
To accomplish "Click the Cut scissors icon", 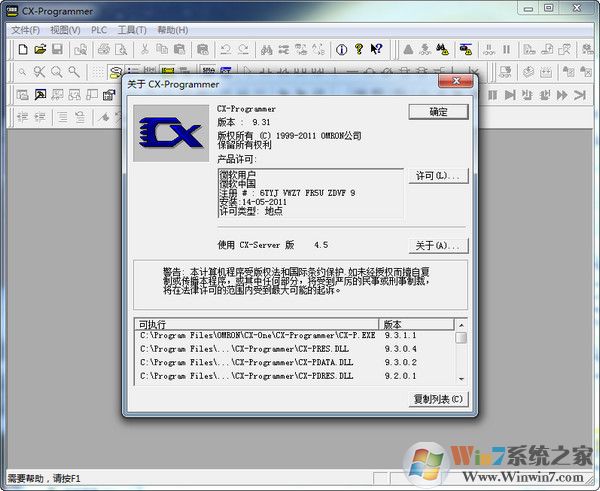I will [145, 49].
